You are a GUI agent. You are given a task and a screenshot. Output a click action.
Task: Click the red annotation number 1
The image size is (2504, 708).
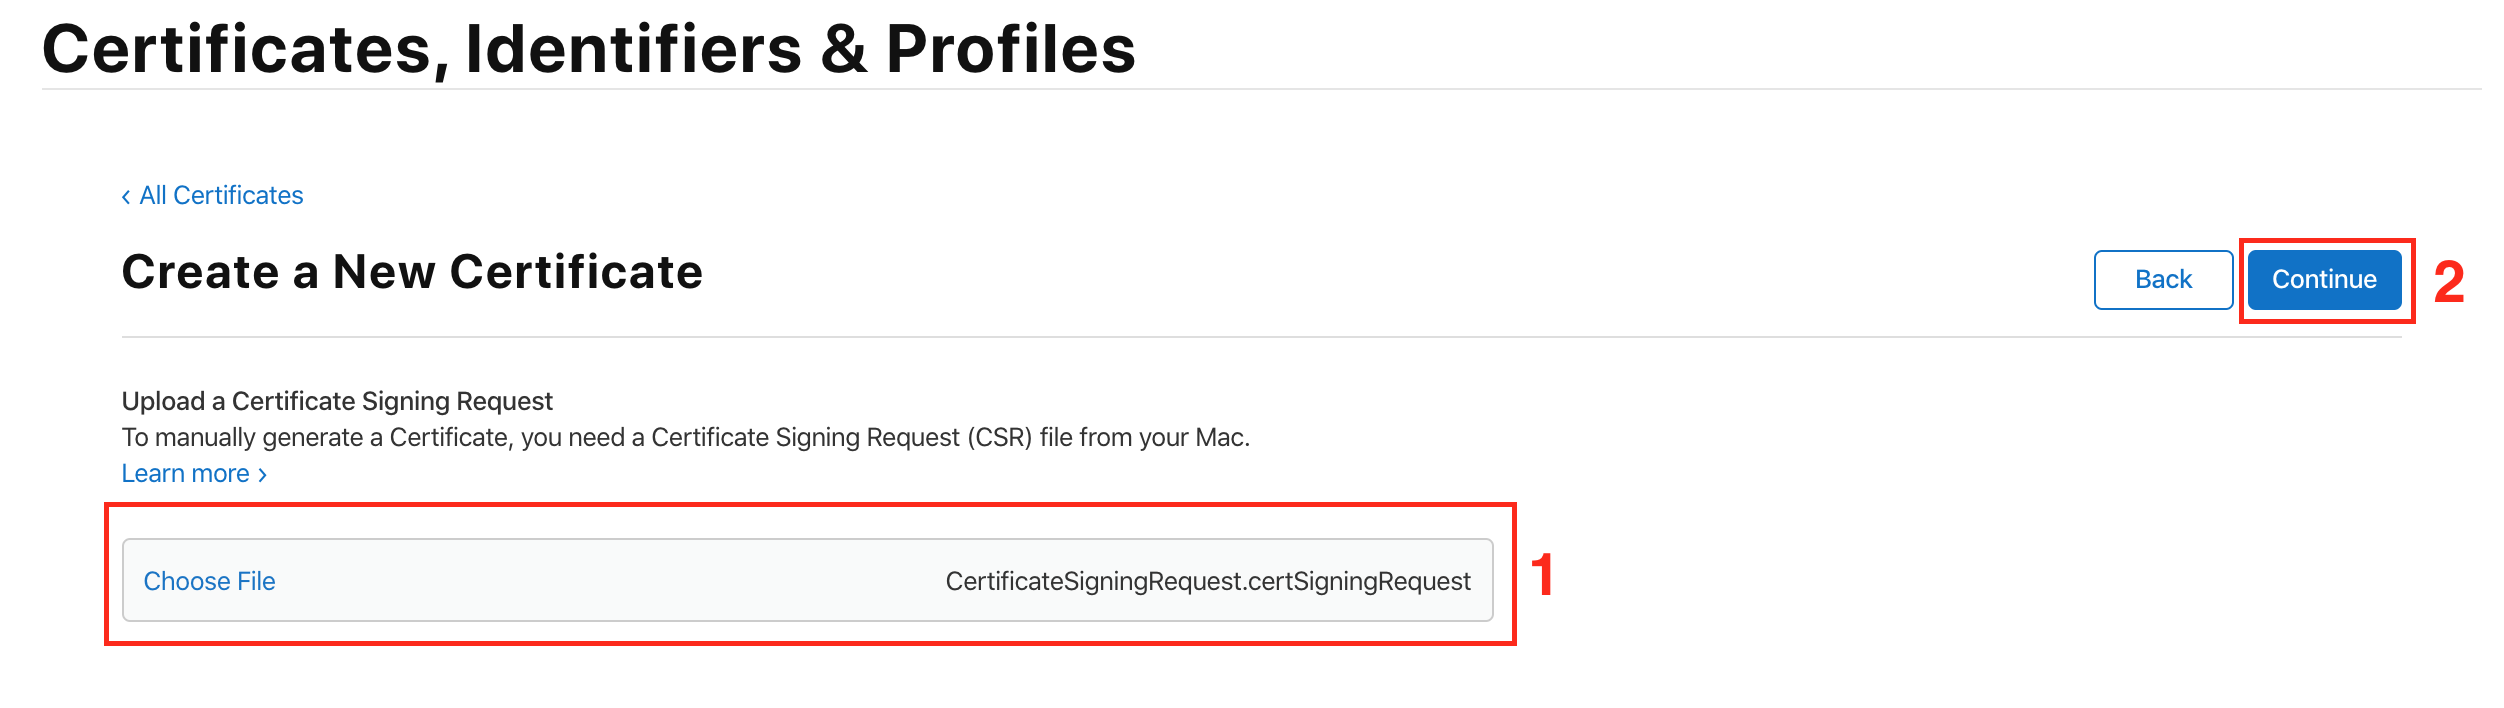click(1542, 576)
